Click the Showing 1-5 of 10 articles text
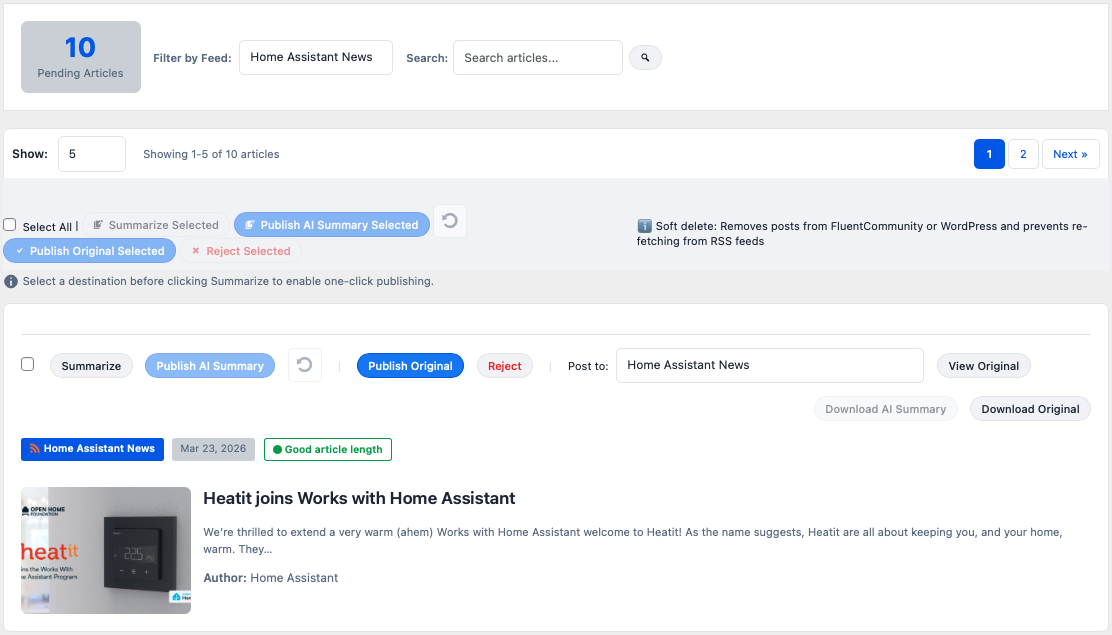 (x=211, y=154)
